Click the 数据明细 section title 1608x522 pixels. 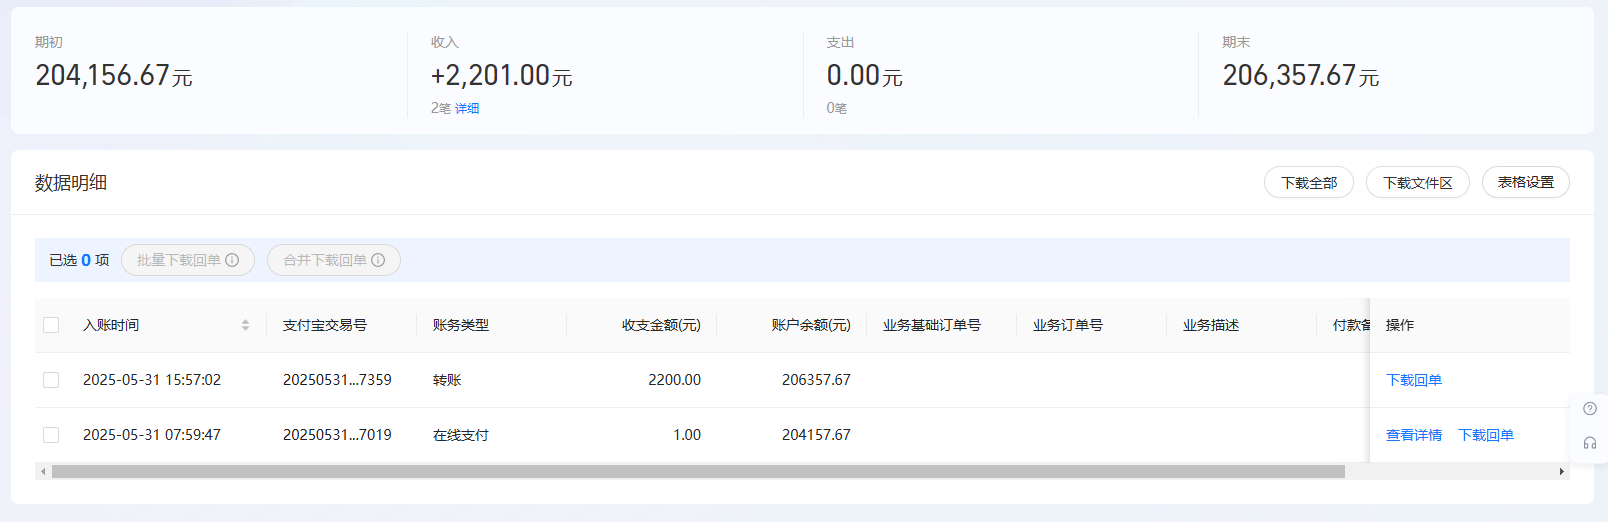[x=71, y=183]
